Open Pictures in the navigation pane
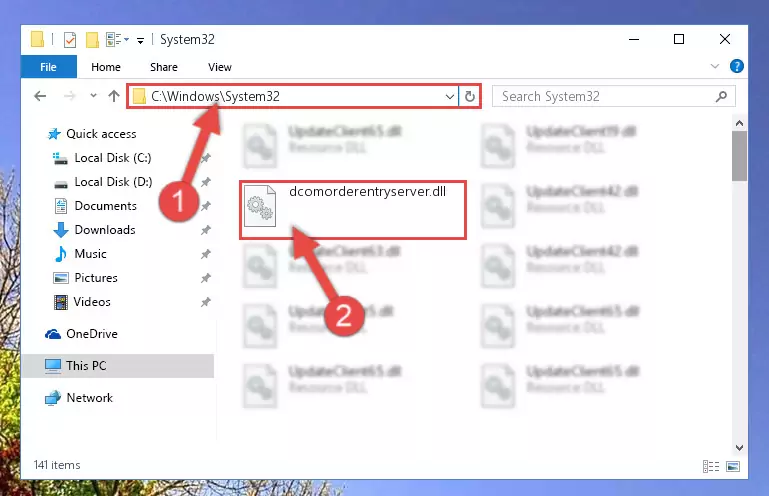The height and width of the screenshot is (496, 769). click(x=96, y=278)
